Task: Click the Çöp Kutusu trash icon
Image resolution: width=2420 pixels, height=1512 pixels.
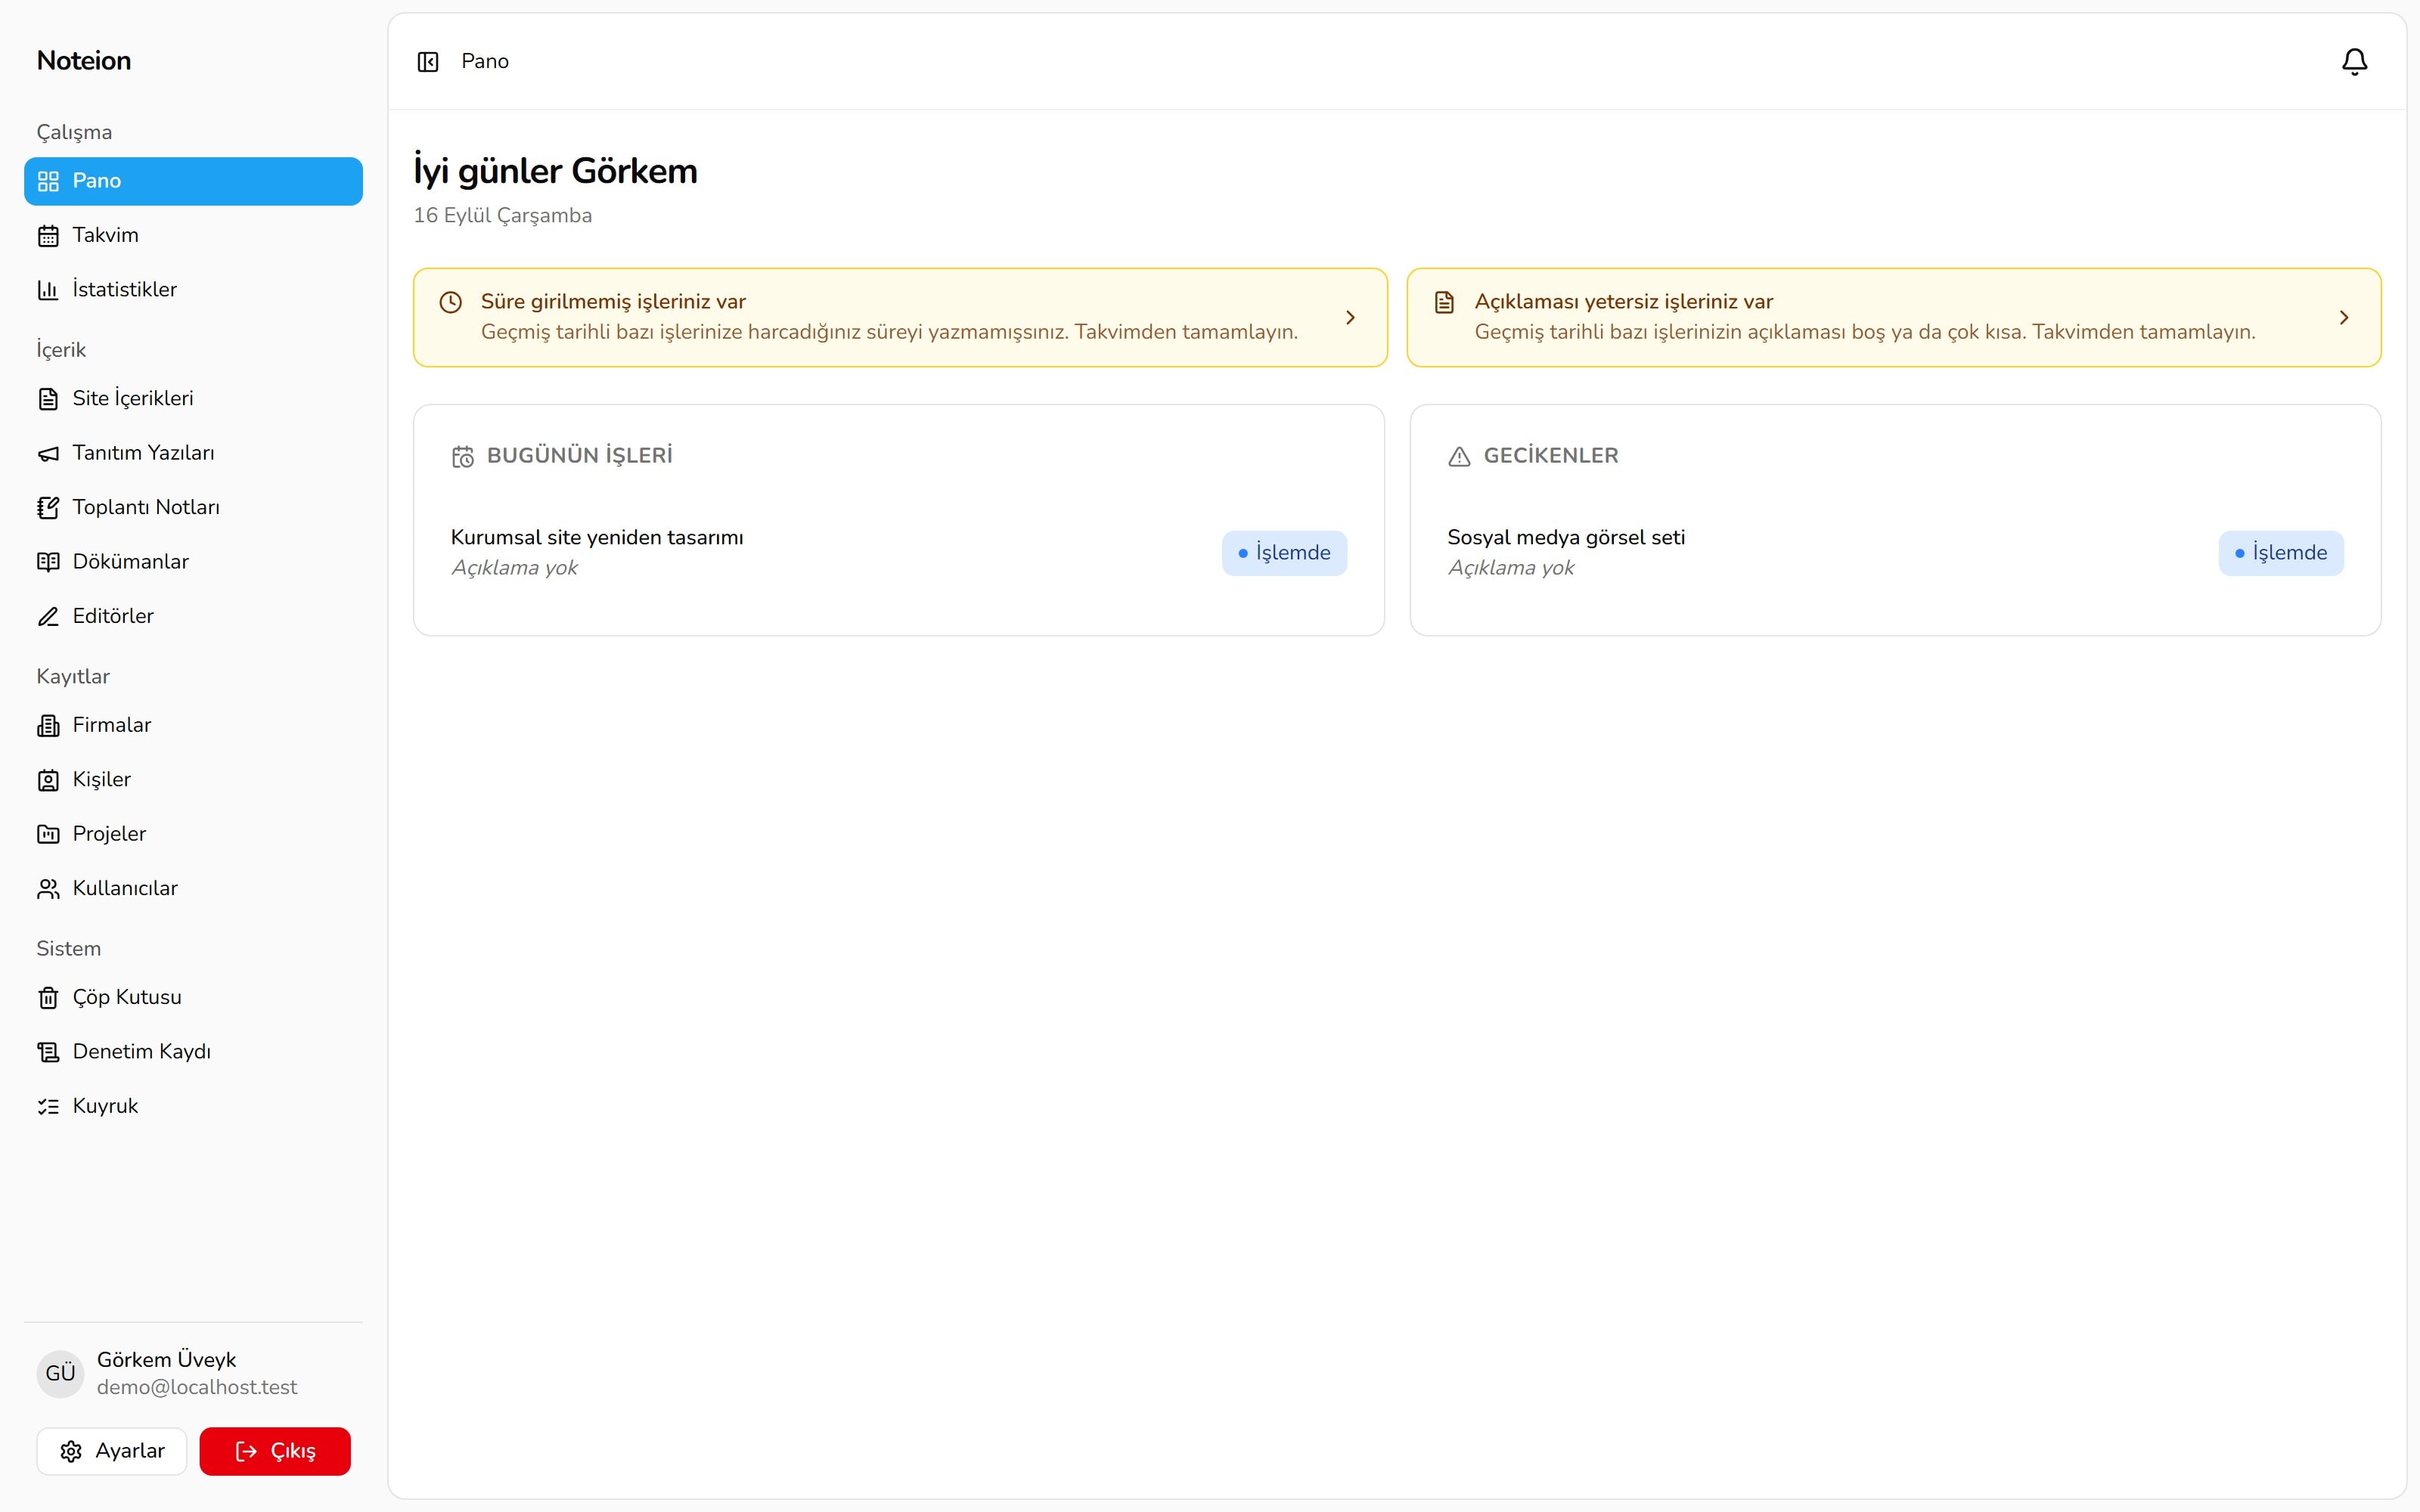Action: (48, 998)
